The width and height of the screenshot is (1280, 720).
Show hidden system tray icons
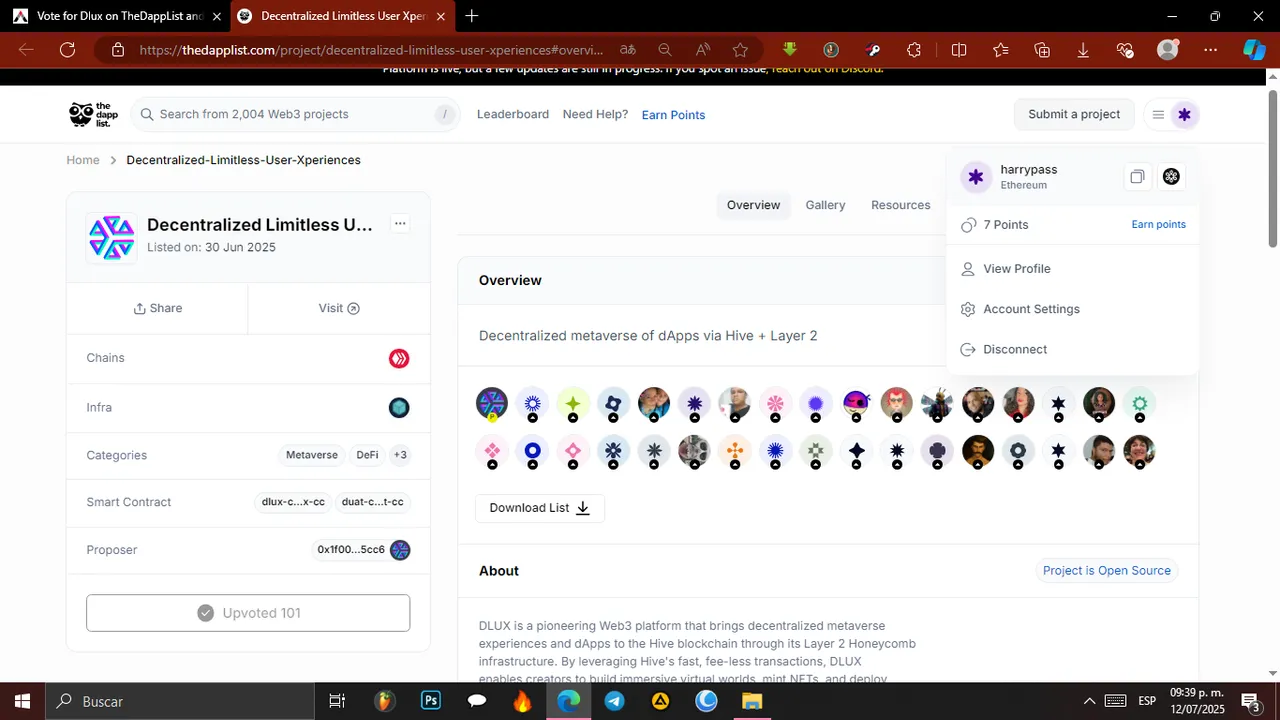pyautogui.click(x=1089, y=701)
